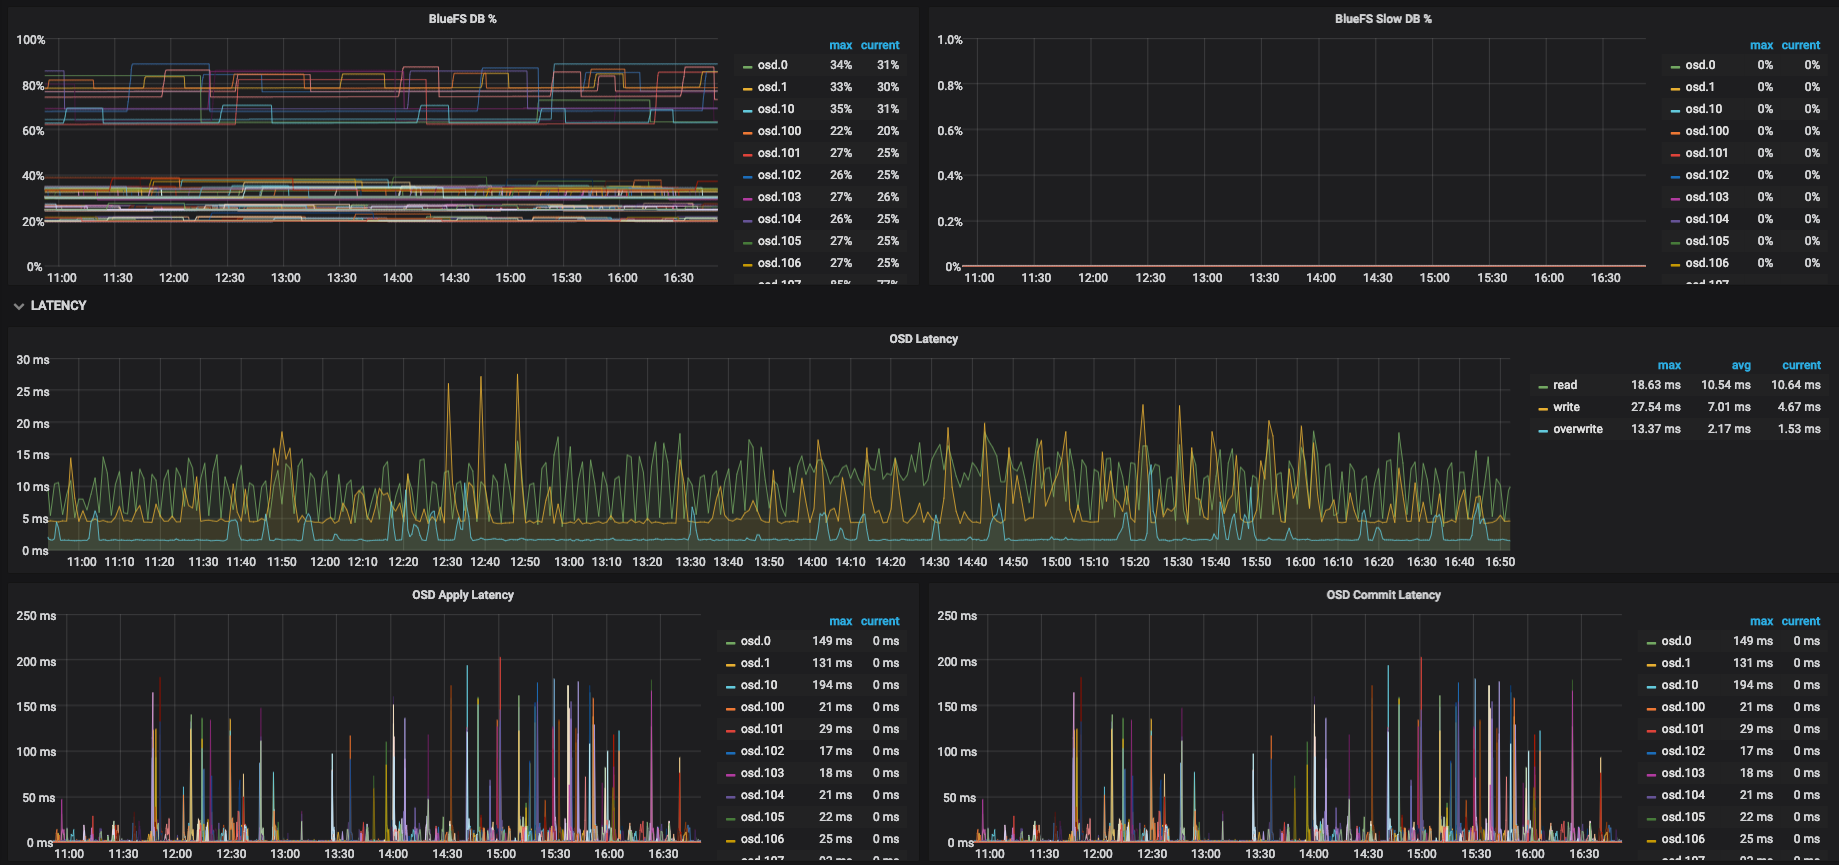The width and height of the screenshot is (1839, 865).
Task: Sort BlueFS Slow DB % legend by max
Action: 1761,45
